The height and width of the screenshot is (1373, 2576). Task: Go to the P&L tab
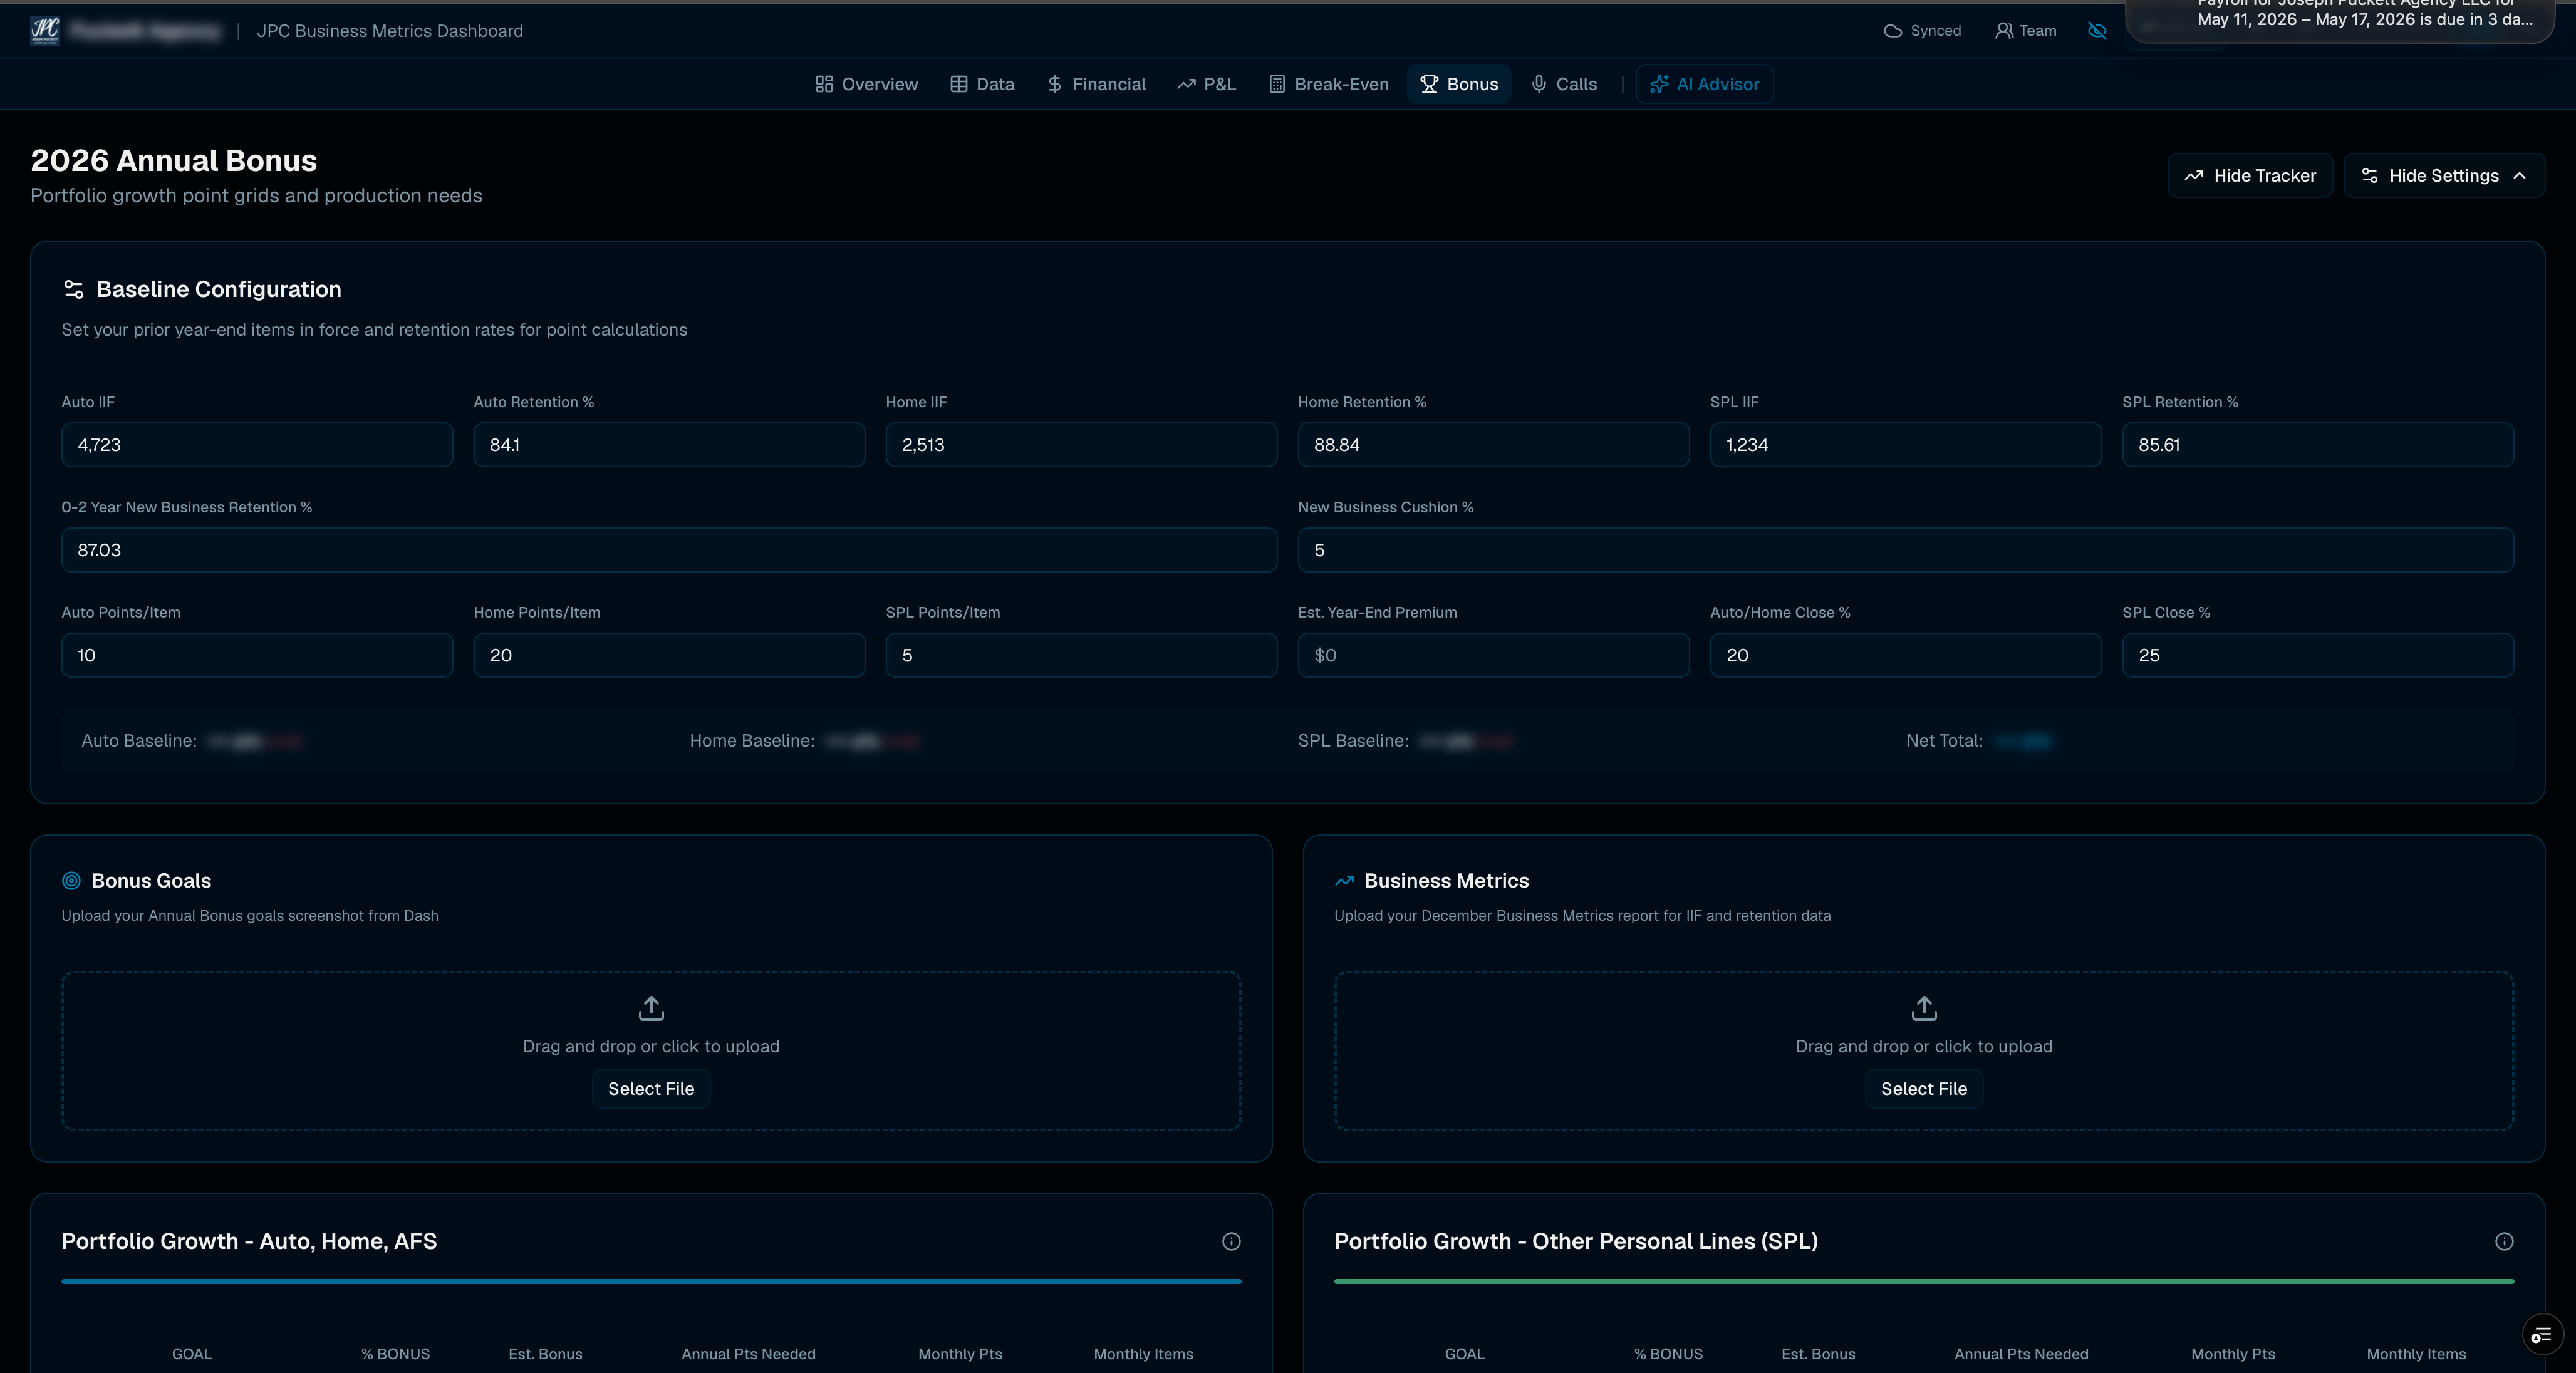(x=1206, y=84)
